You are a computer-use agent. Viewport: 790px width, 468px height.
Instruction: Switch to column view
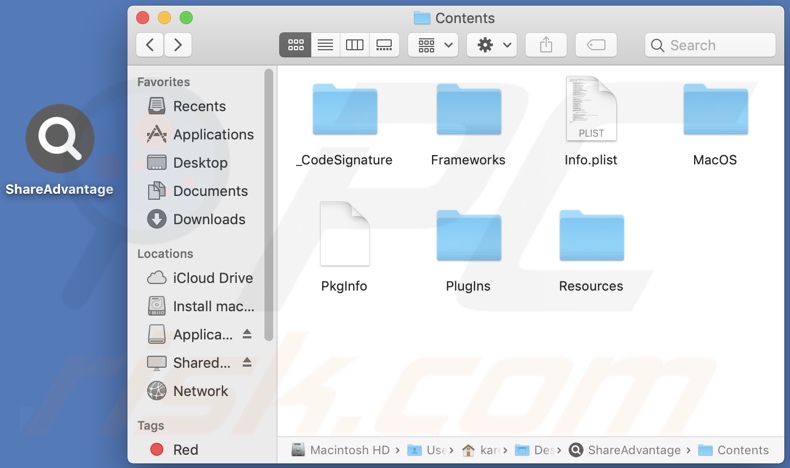point(355,45)
